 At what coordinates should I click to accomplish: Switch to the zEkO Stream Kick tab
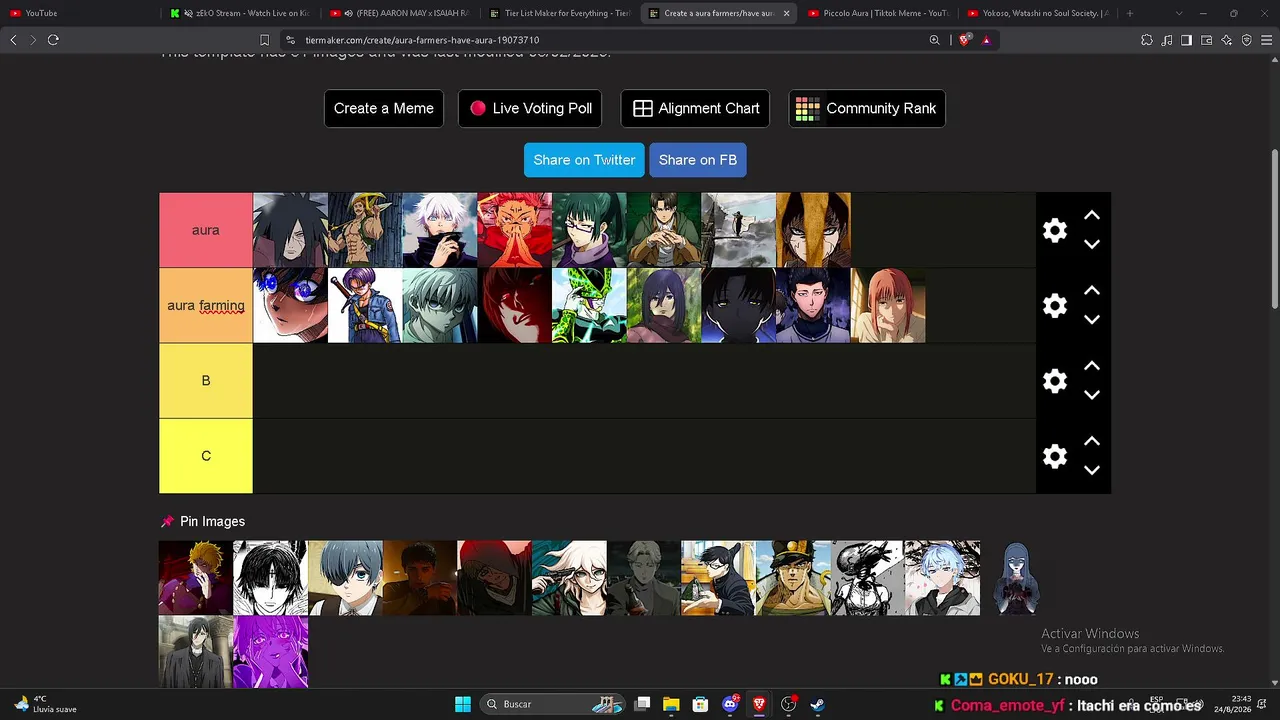(240, 13)
